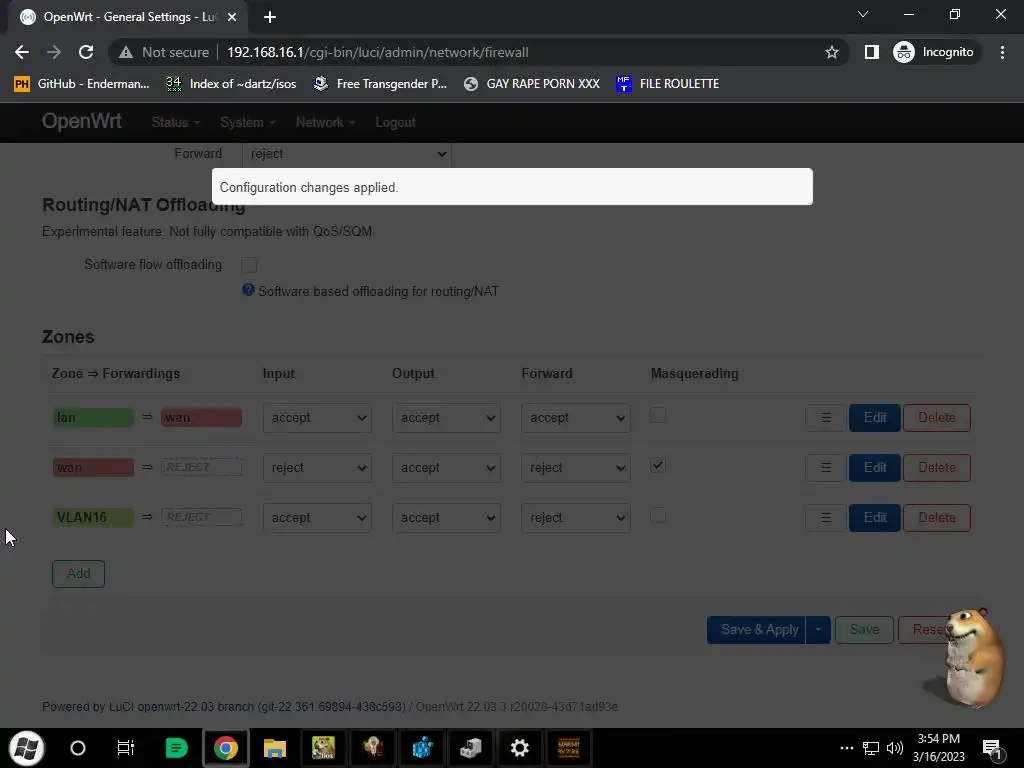Delete the lan zone
The width and height of the screenshot is (1024, 768).
pos(936,418)
